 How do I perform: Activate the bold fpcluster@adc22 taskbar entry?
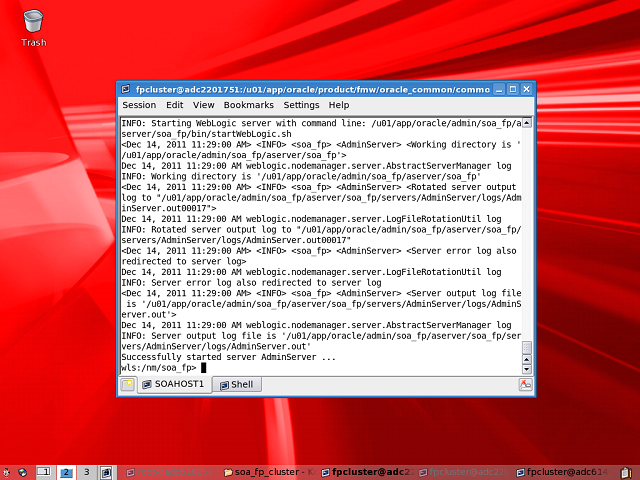pos(367,473)
